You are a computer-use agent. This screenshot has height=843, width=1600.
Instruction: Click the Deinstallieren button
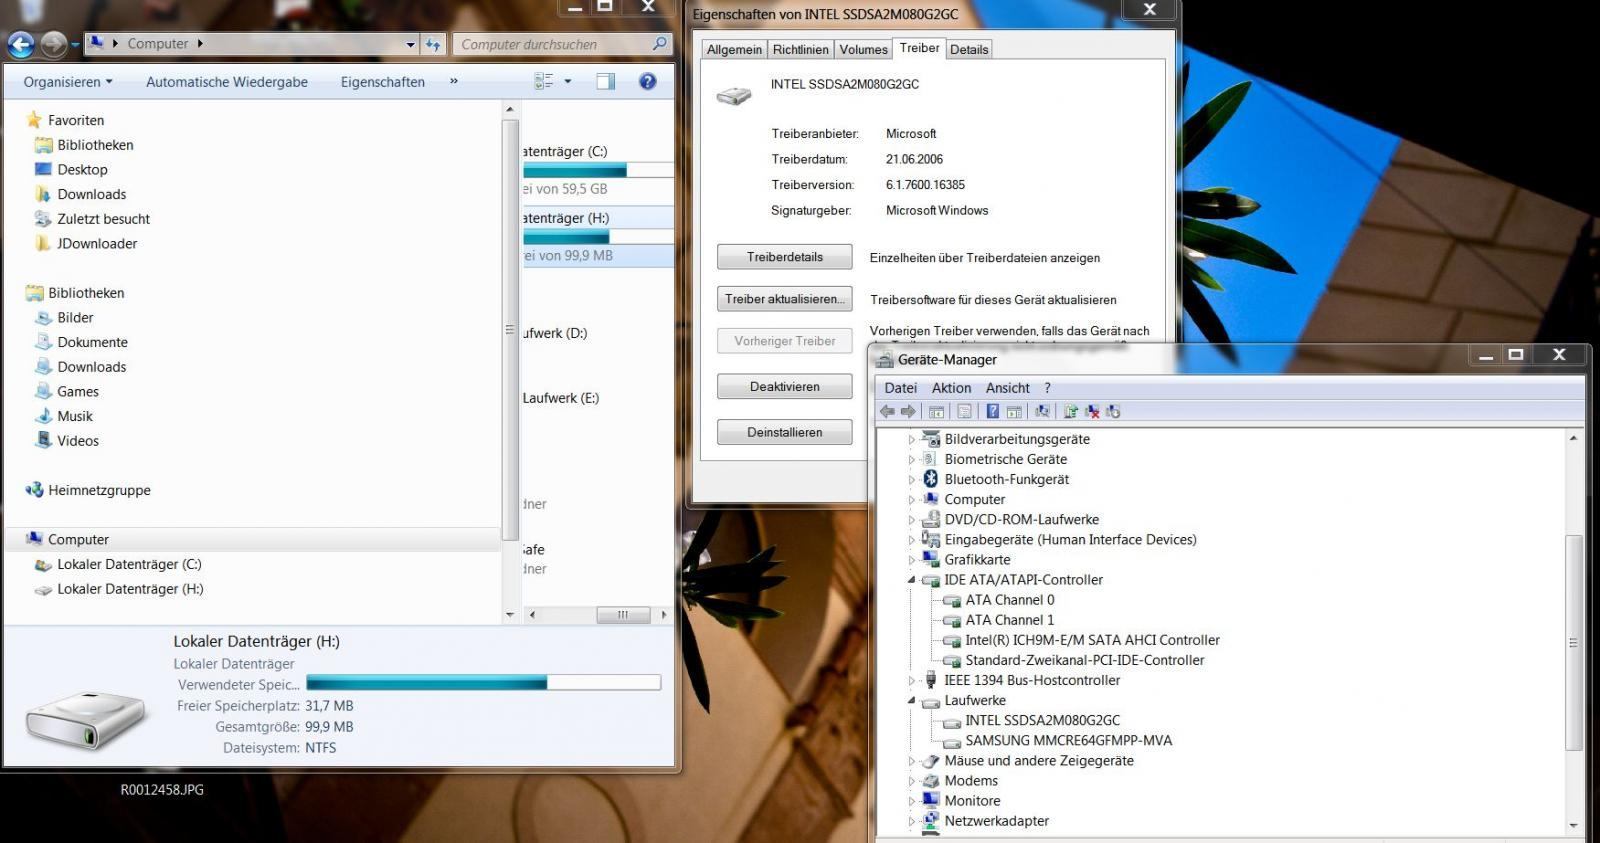(x=785, y=432)
